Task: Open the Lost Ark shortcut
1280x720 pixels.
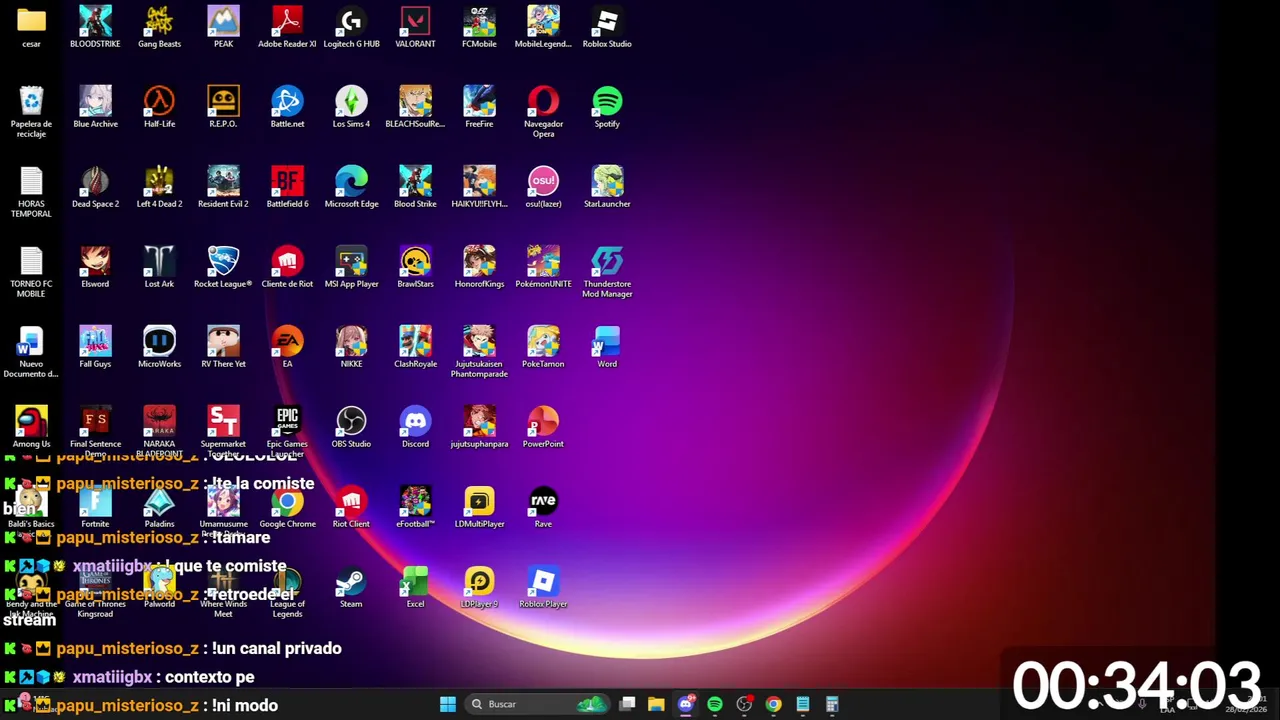Action: point(159,267)
